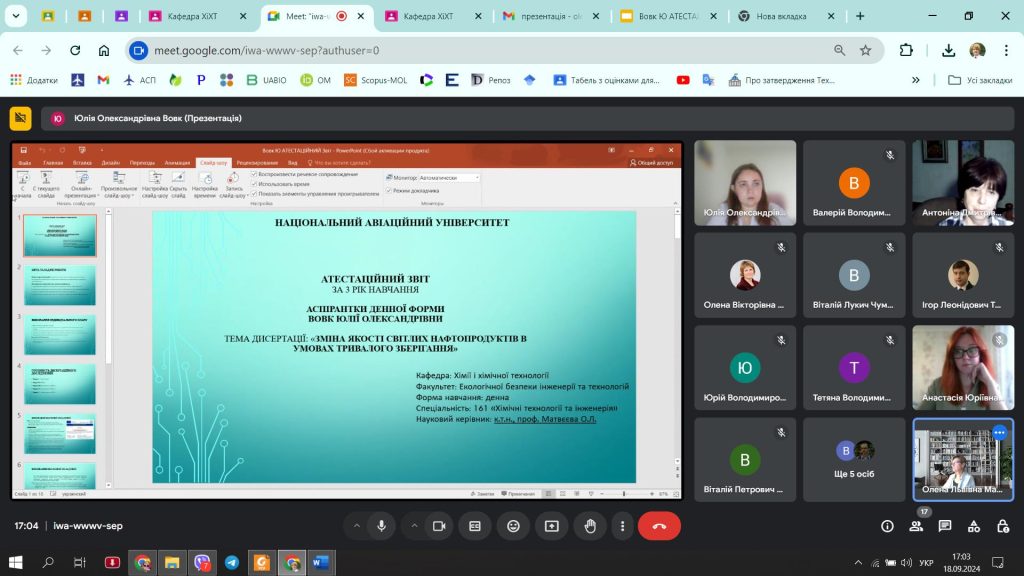Leave the call with the red button
1024x576 pixels.
pos(659,526)
